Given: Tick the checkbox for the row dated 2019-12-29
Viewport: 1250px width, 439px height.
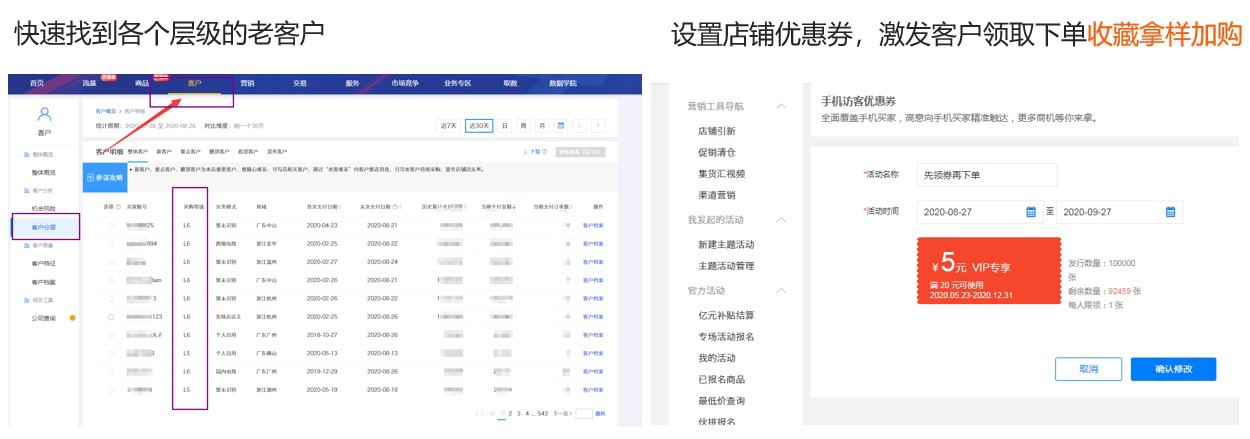Looking at the screenshot, I should (x=110, y=371).
